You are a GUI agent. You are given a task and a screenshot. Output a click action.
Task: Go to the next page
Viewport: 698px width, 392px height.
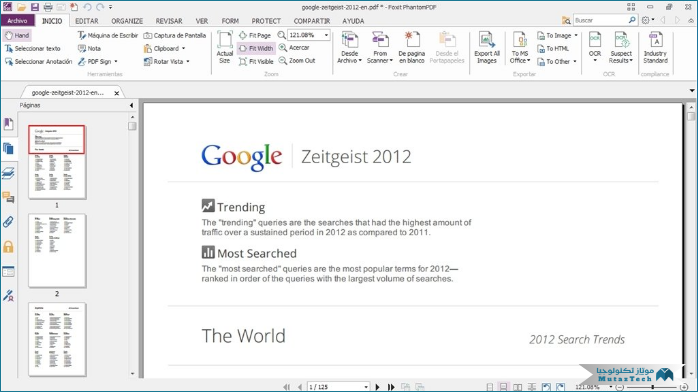(x=377, y=387)
